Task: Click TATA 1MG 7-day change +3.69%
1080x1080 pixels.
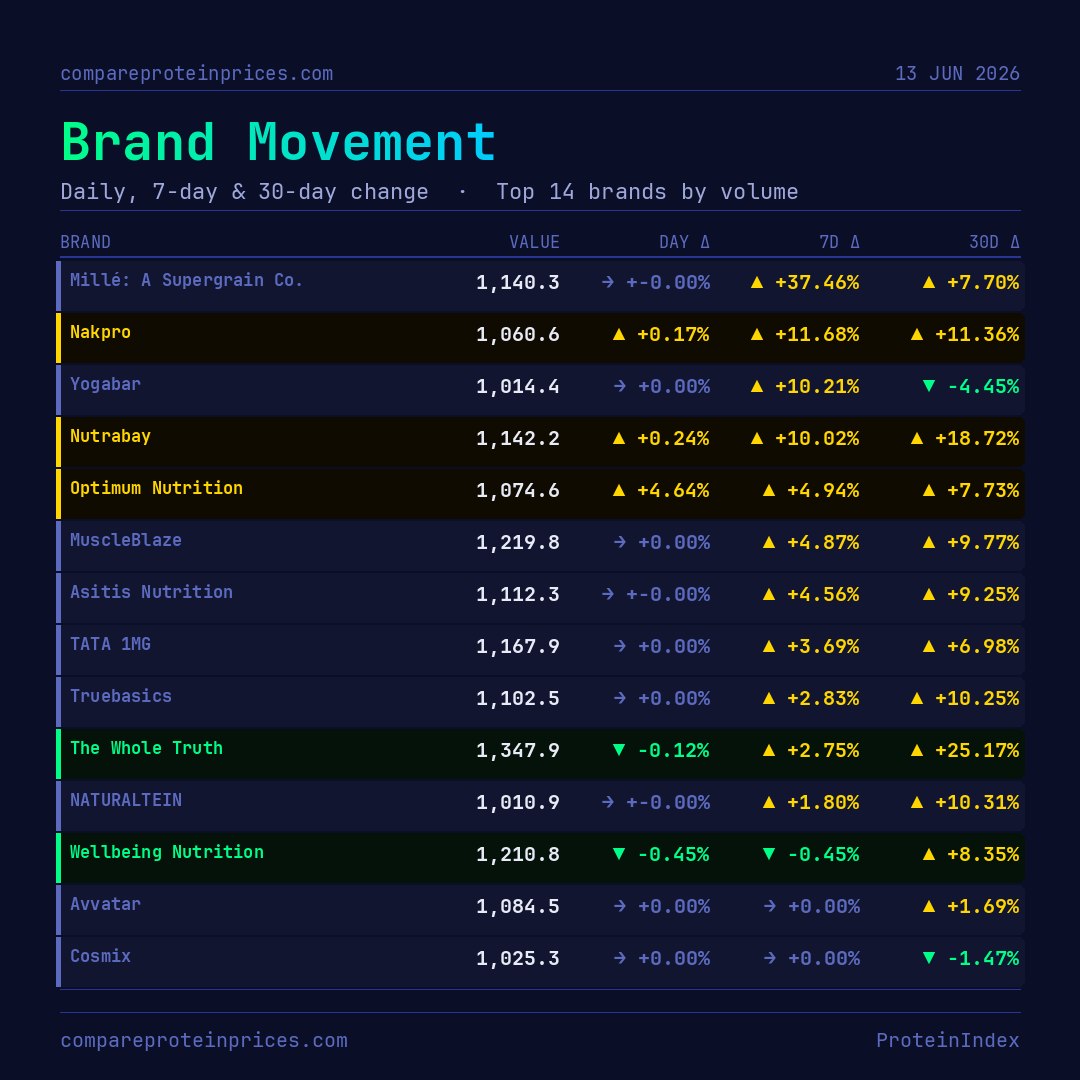Action: [x=823, y=647]
